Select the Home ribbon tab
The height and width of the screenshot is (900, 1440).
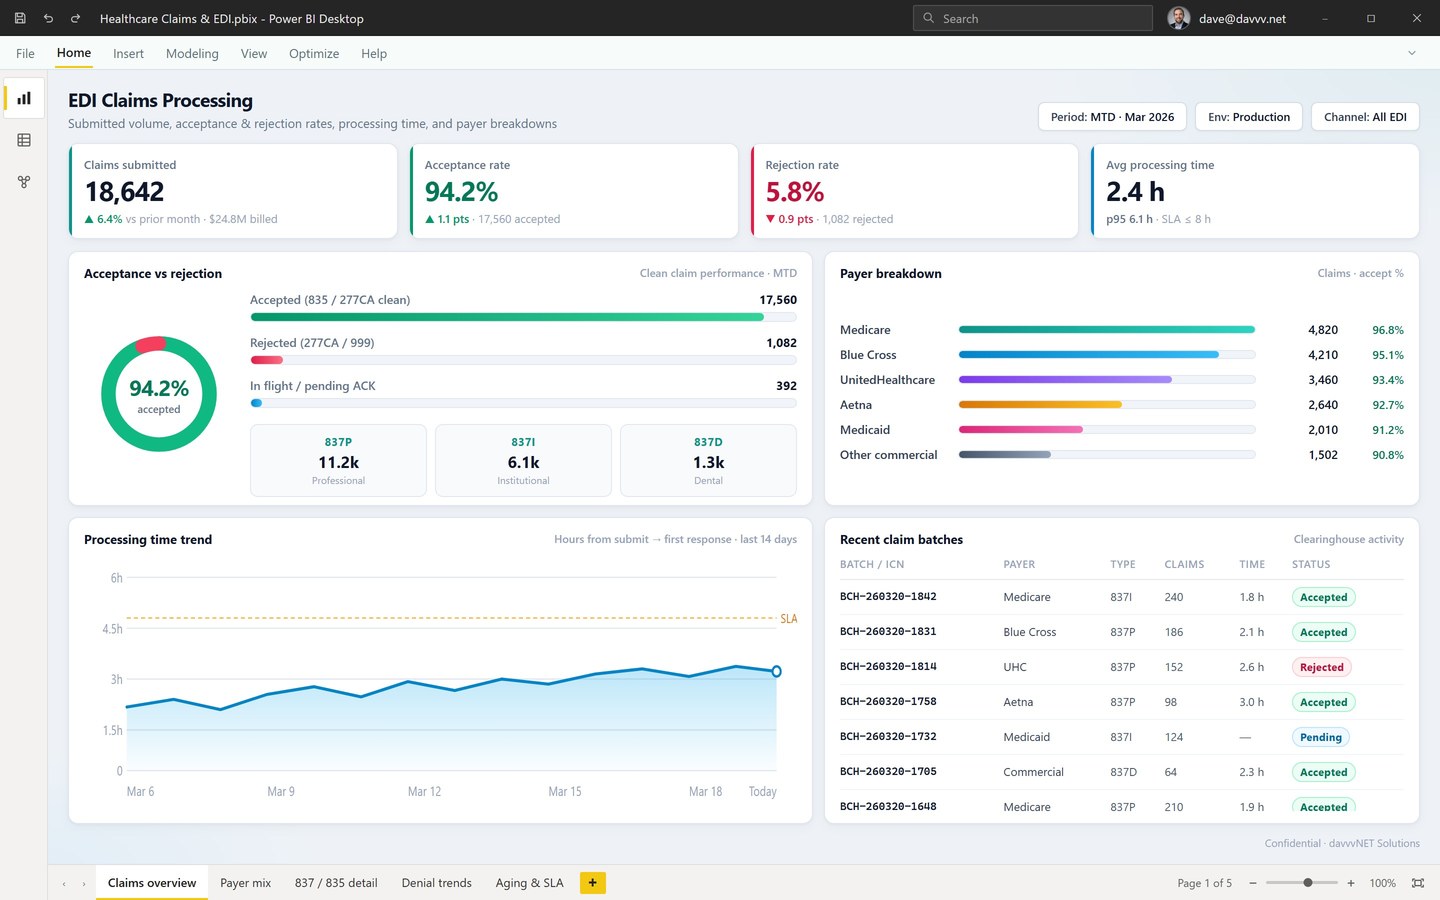(x=74, y=53)
